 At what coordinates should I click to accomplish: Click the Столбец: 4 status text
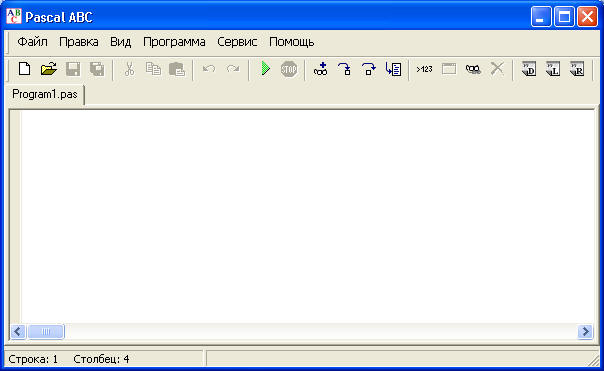point(101,359)
